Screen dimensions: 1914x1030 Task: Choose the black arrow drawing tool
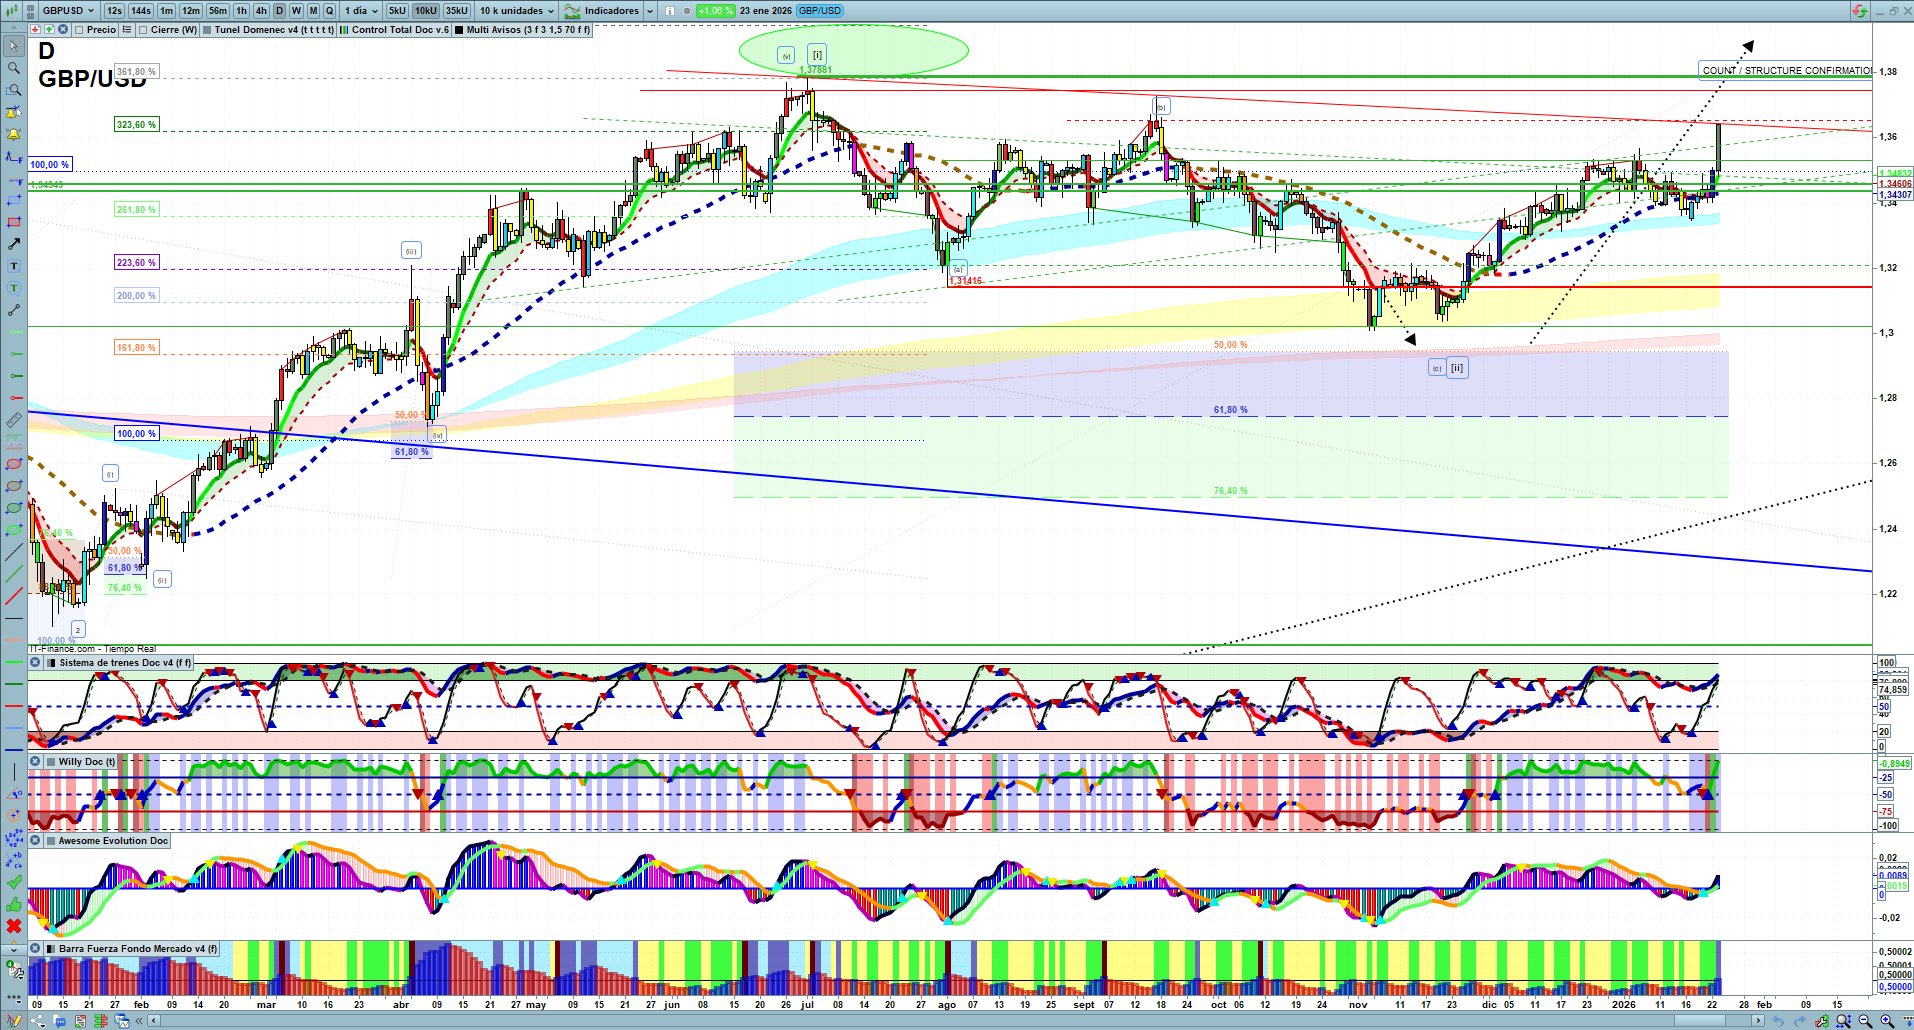click(14, 244)
